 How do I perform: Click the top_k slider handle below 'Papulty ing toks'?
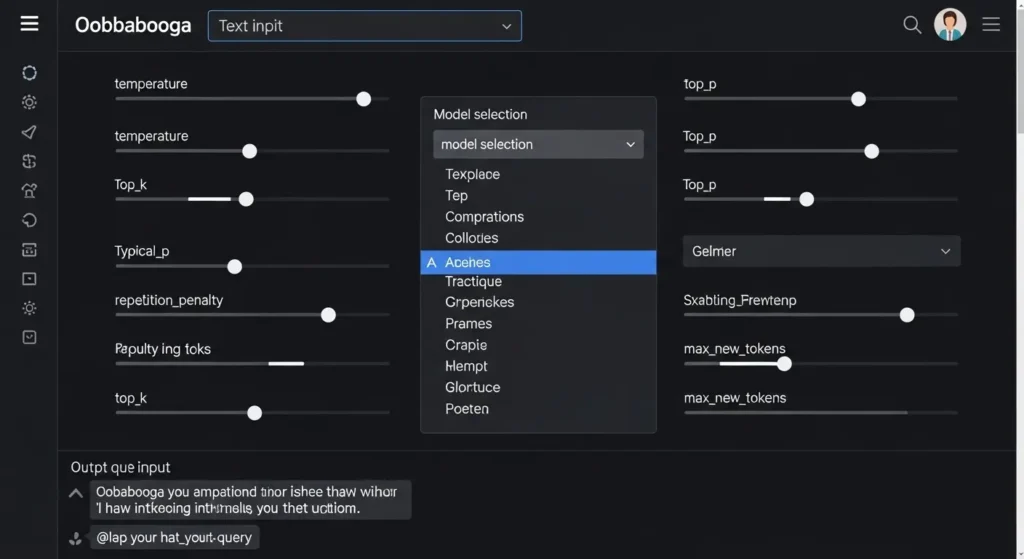tap(255, 413)
